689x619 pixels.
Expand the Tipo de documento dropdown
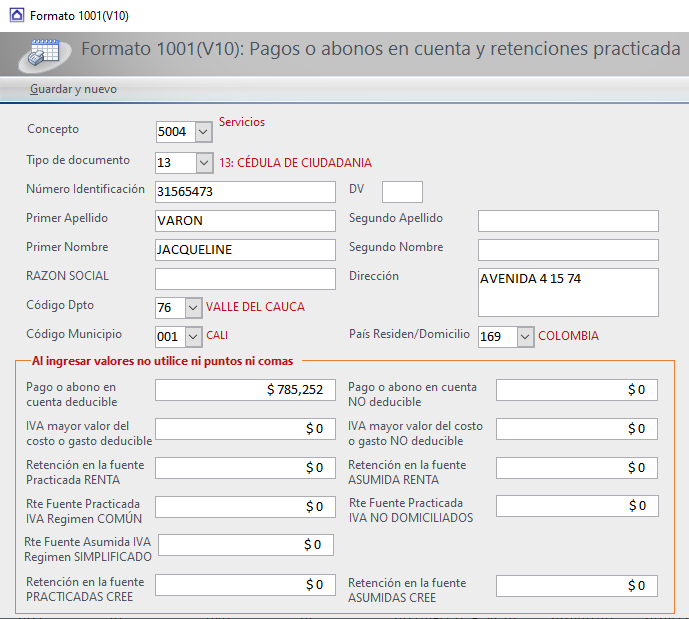[x=204, y=163]
